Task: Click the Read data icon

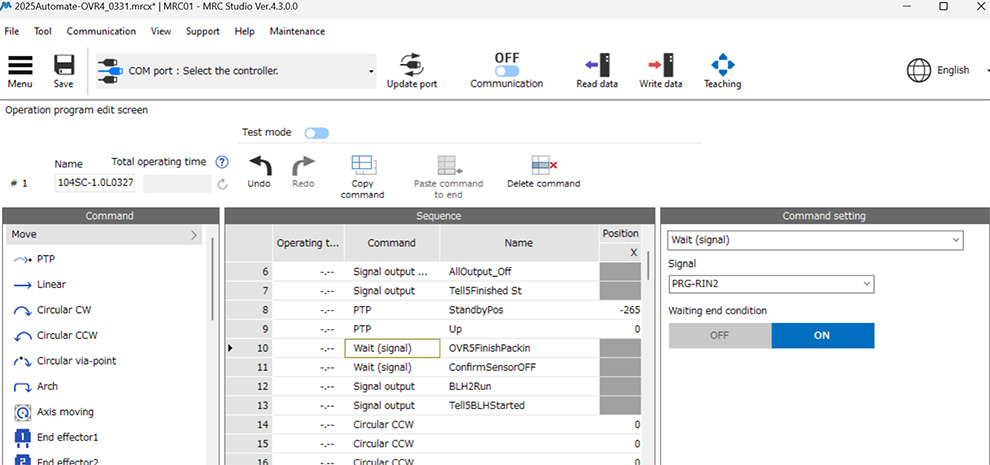Action: pos(597,64)
